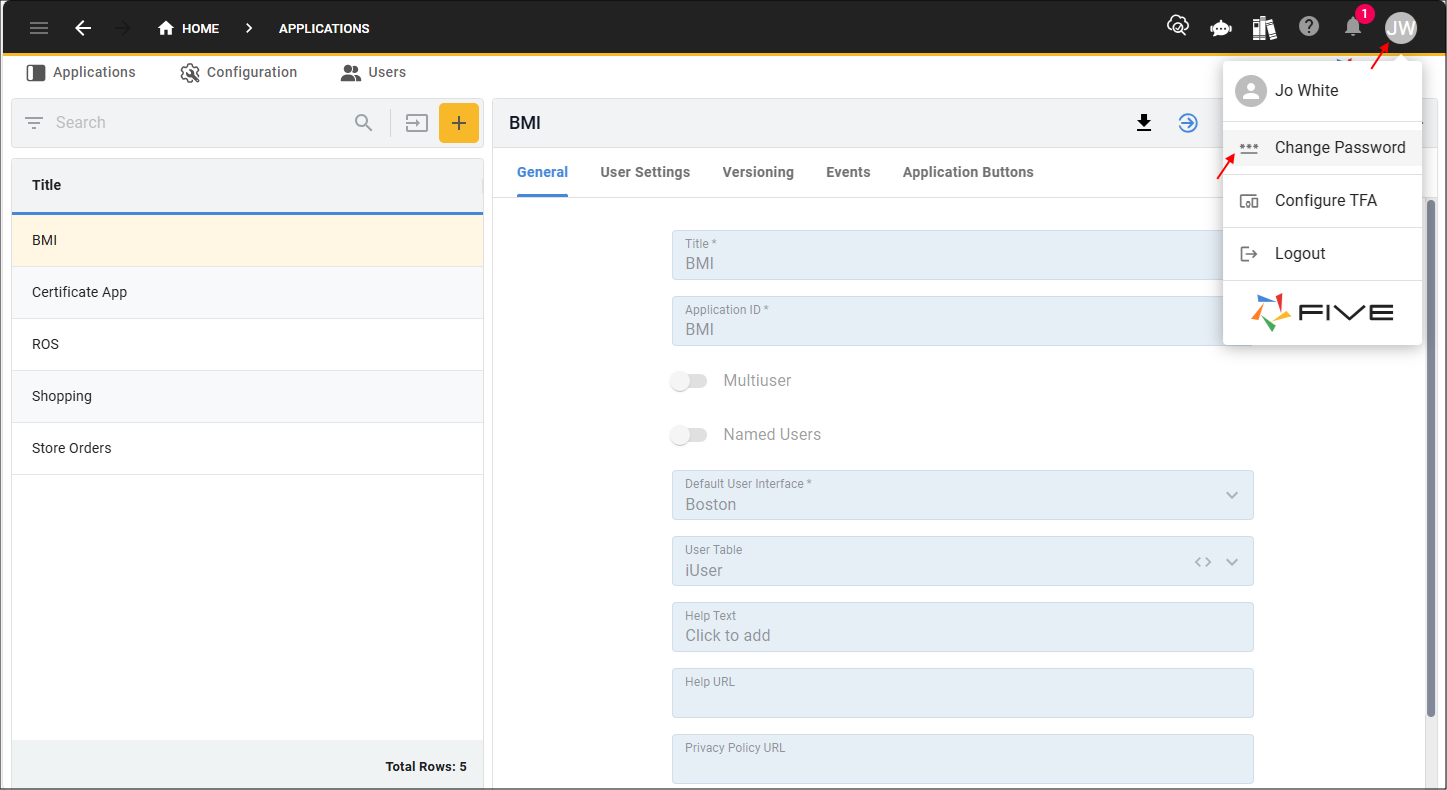The image size is (1447, 790).
Task: Select the Certificate App row
Action: click(247, 293)
